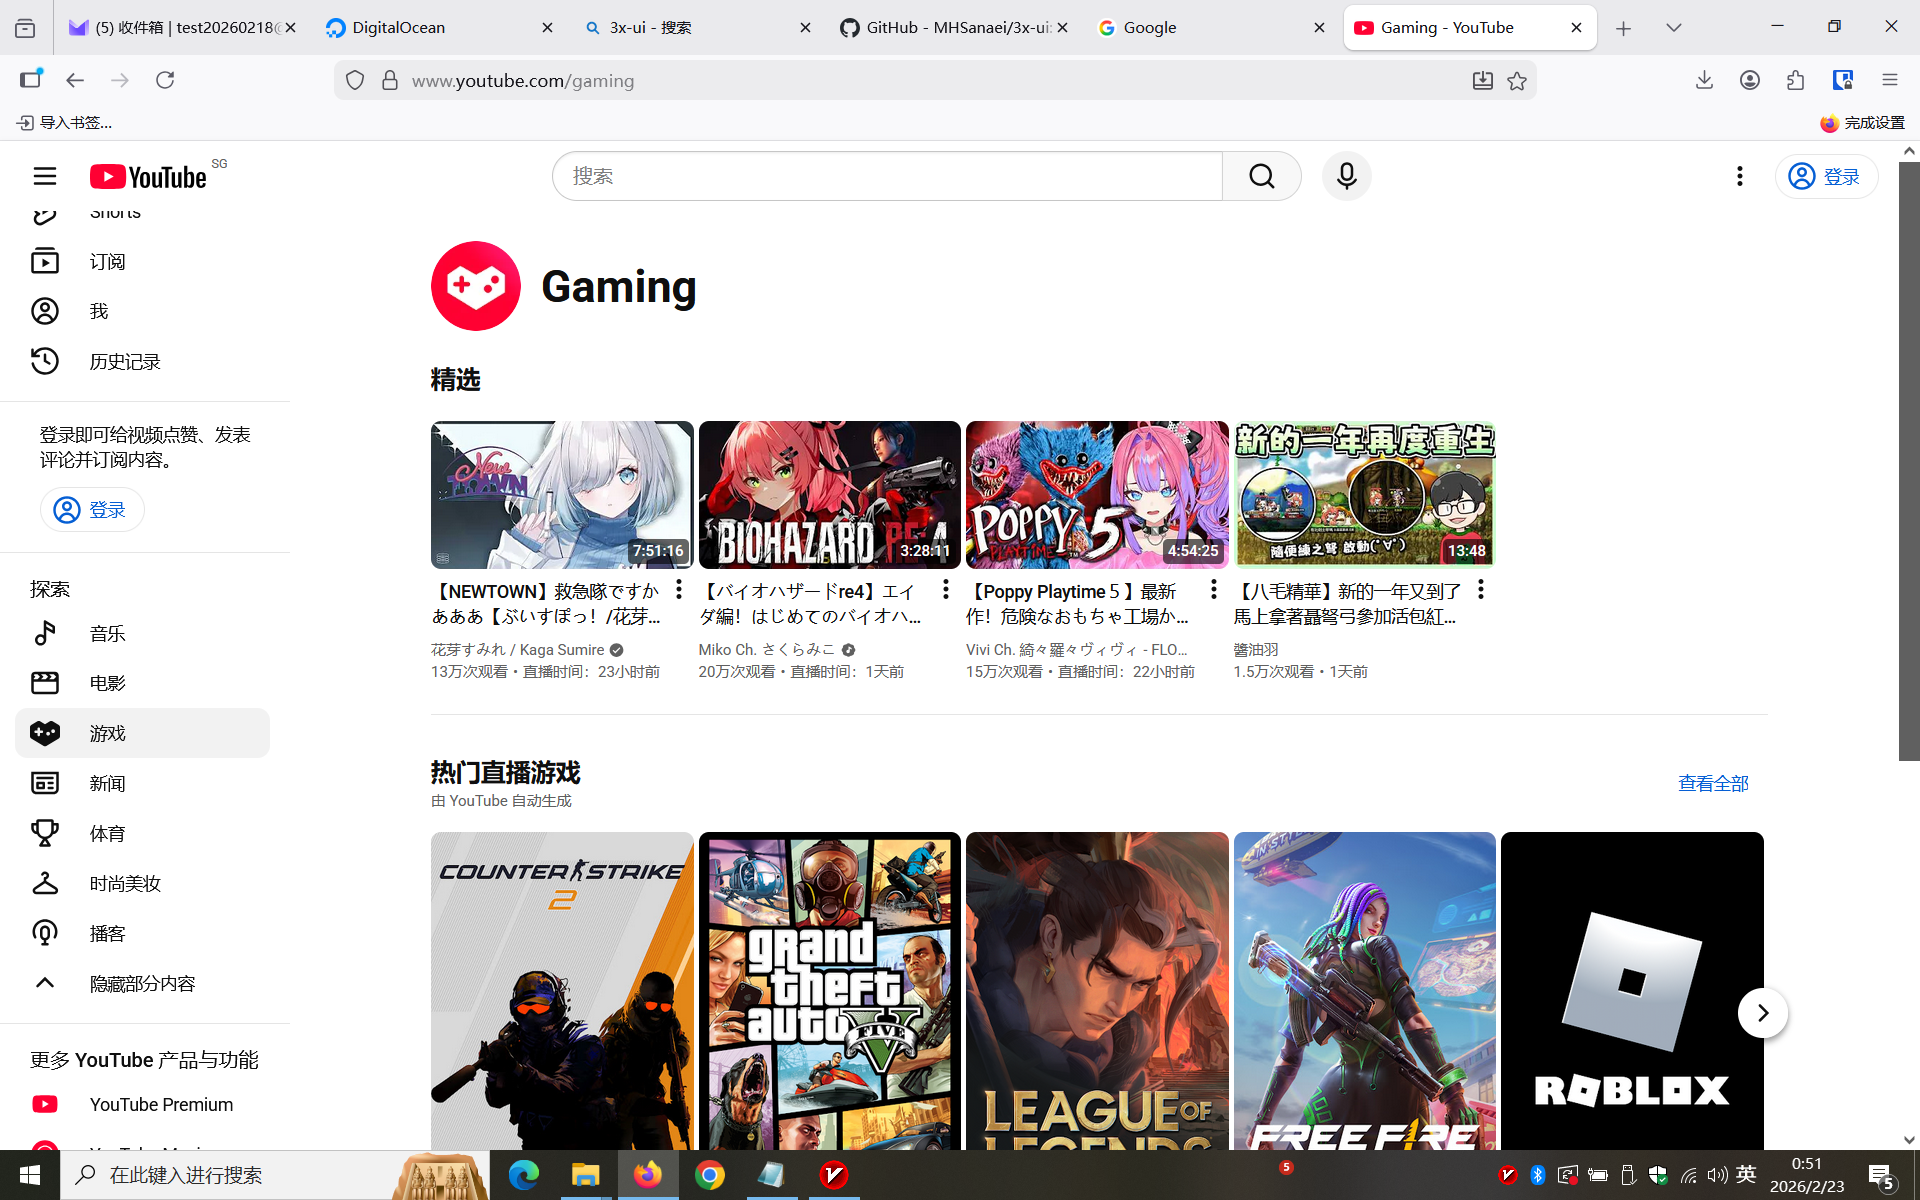The image size is (1920, 1200).
Task: Open 新闻 news in the sidebar
Action: (x=142, y=783)
